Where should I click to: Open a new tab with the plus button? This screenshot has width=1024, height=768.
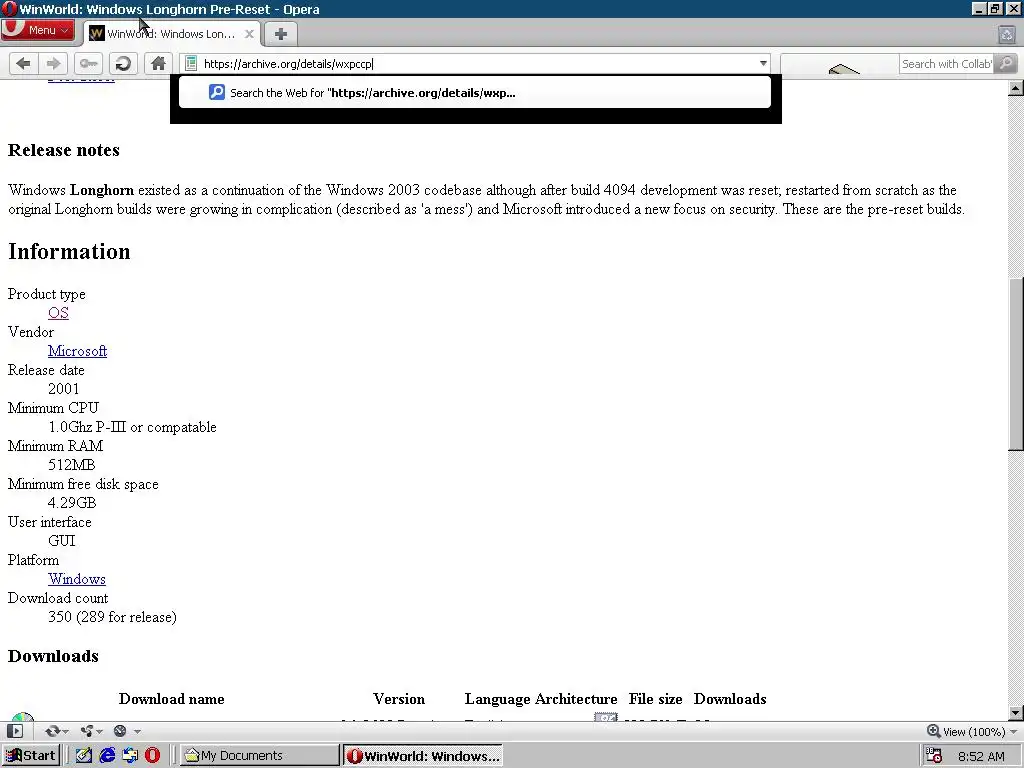pyautogui.click(x=281, y=34)
